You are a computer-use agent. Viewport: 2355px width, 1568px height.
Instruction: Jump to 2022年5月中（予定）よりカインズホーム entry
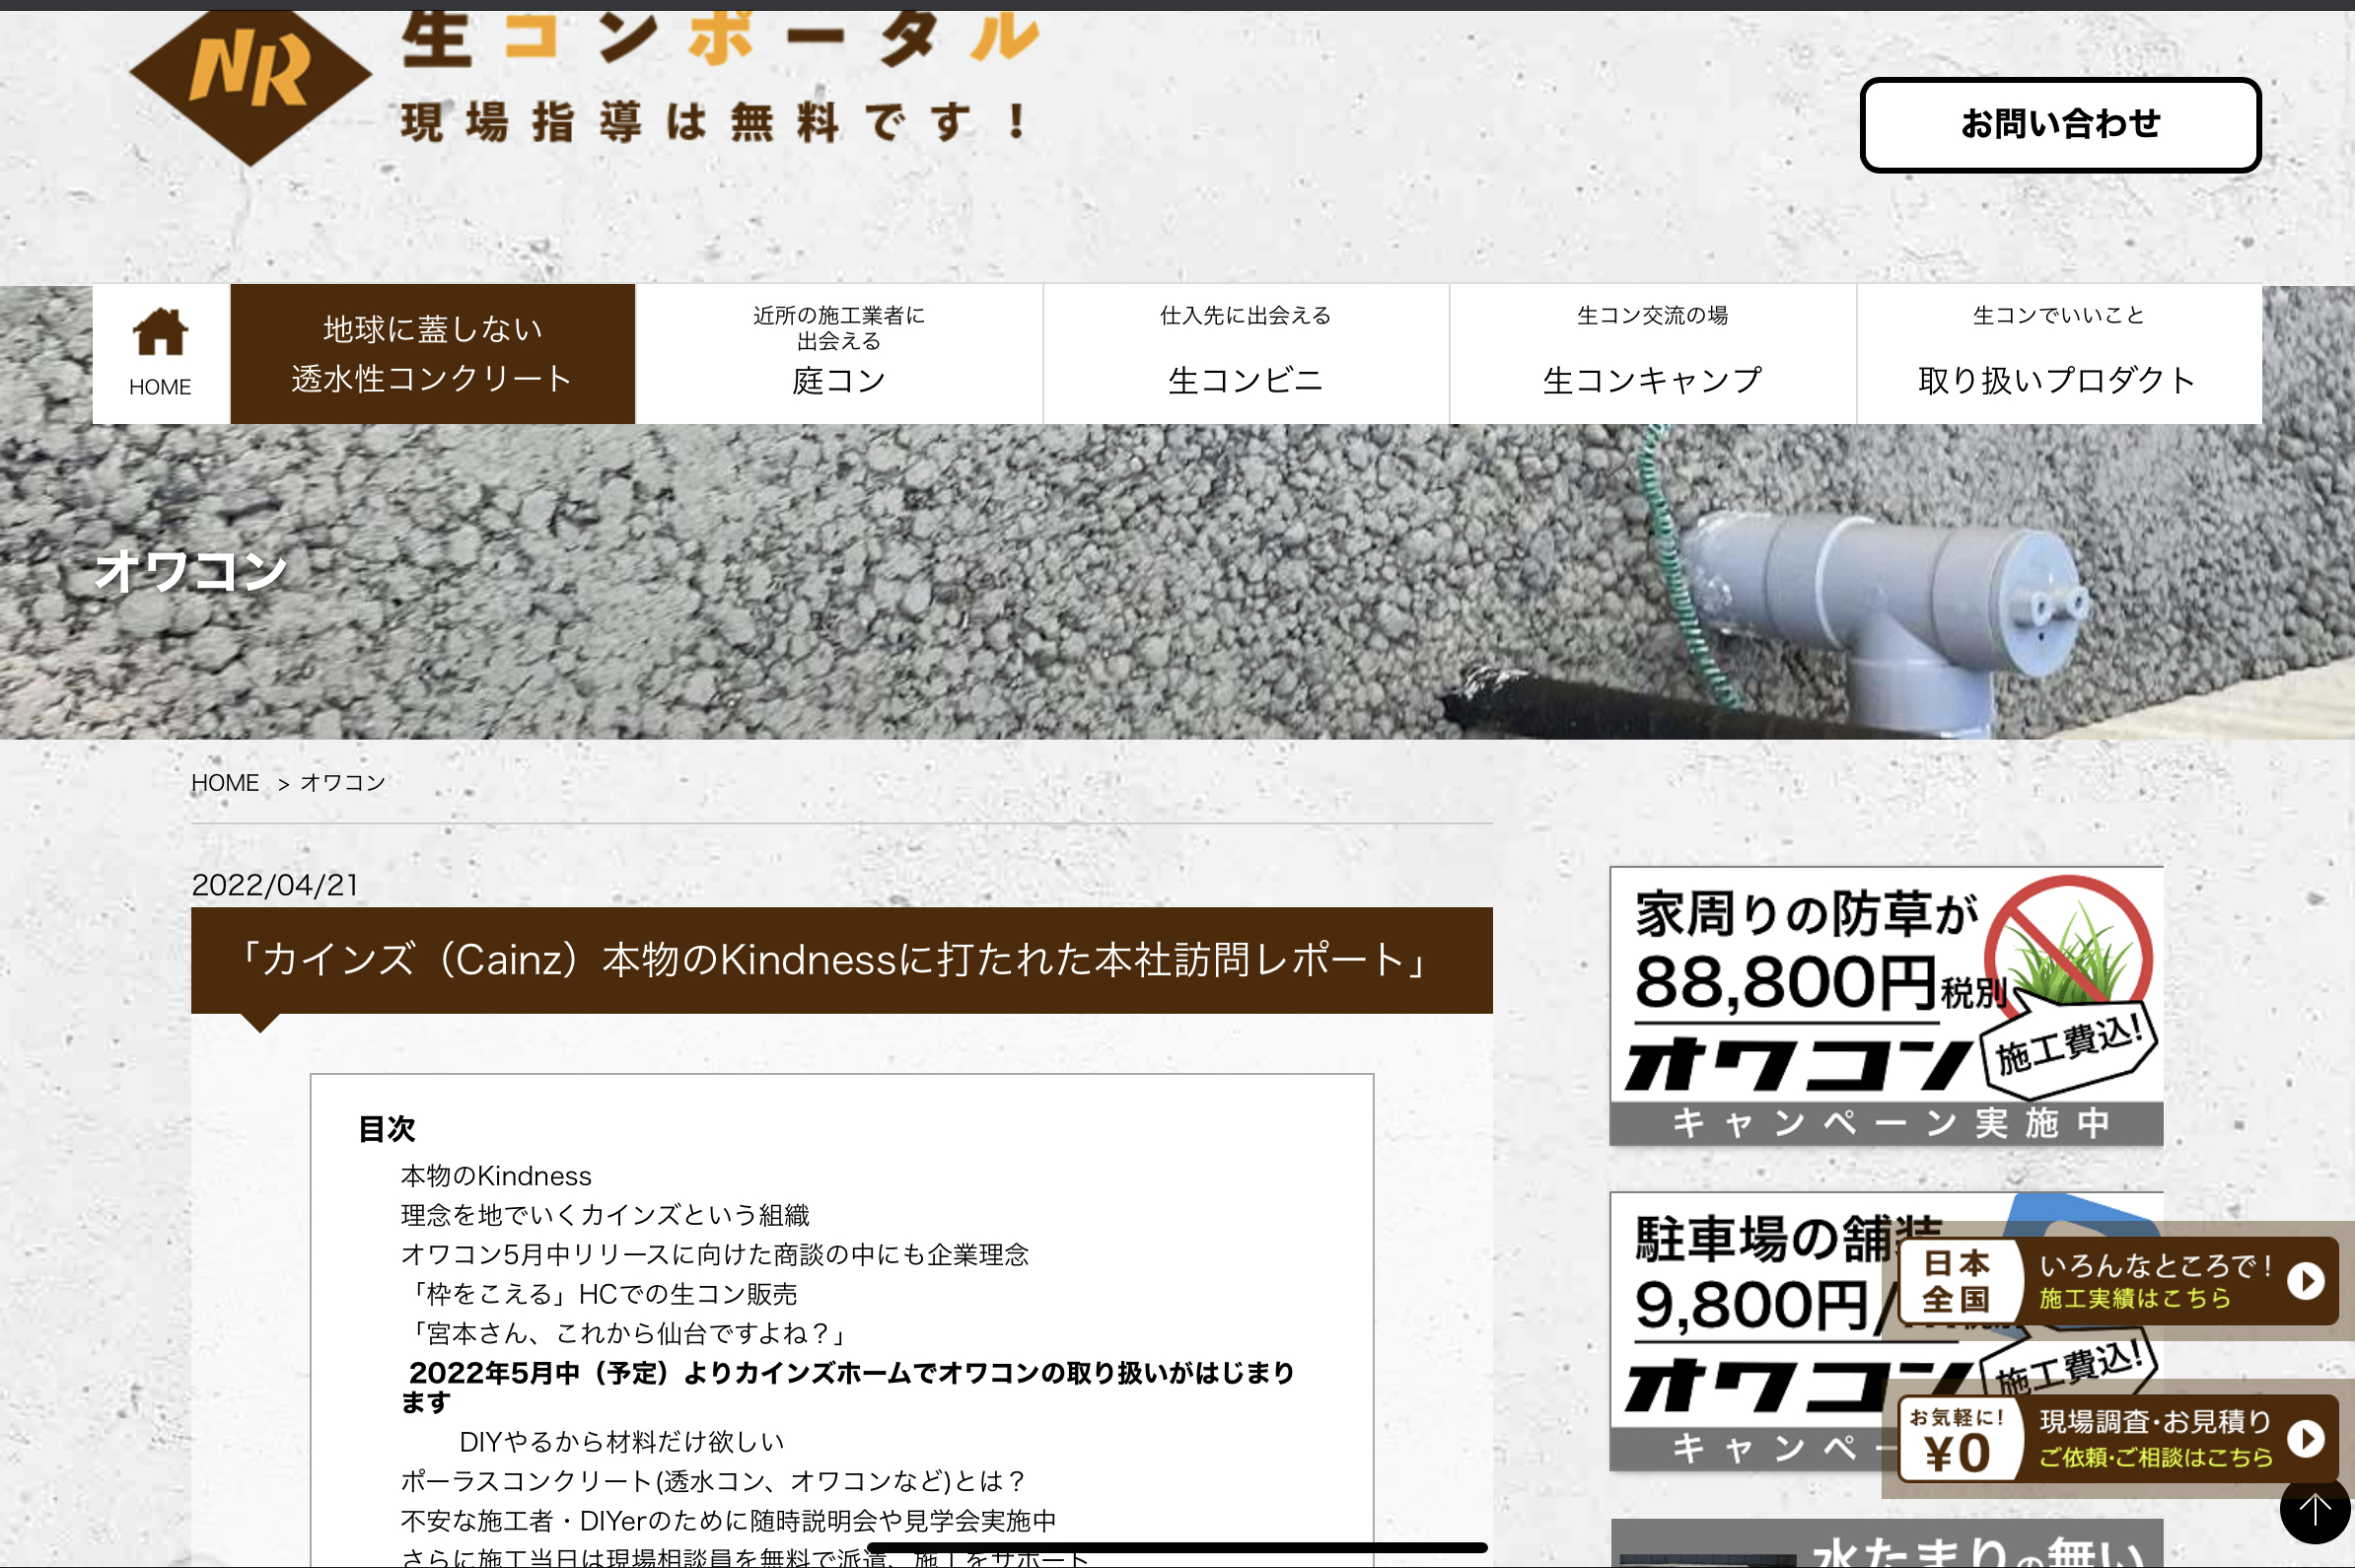pyautogui.click(x=848, y=1387)
